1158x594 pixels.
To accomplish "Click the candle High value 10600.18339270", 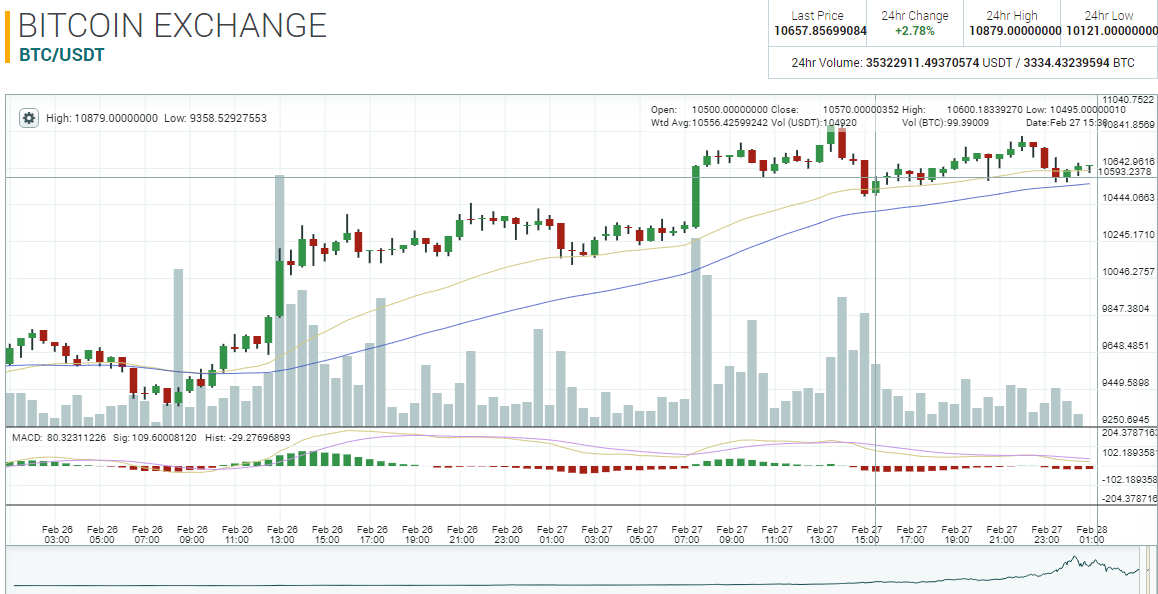I will (984, 109).
